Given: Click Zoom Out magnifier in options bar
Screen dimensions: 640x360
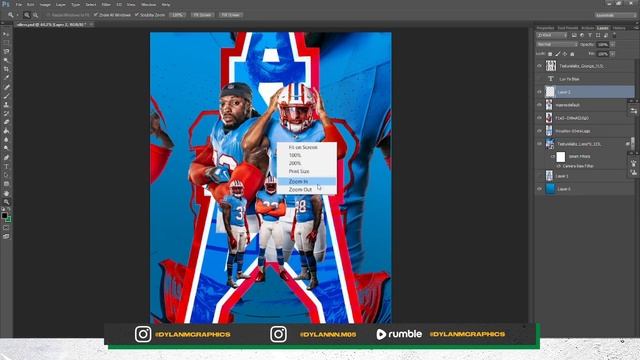Looking at the screenshot, I should (x=36, y=15).
